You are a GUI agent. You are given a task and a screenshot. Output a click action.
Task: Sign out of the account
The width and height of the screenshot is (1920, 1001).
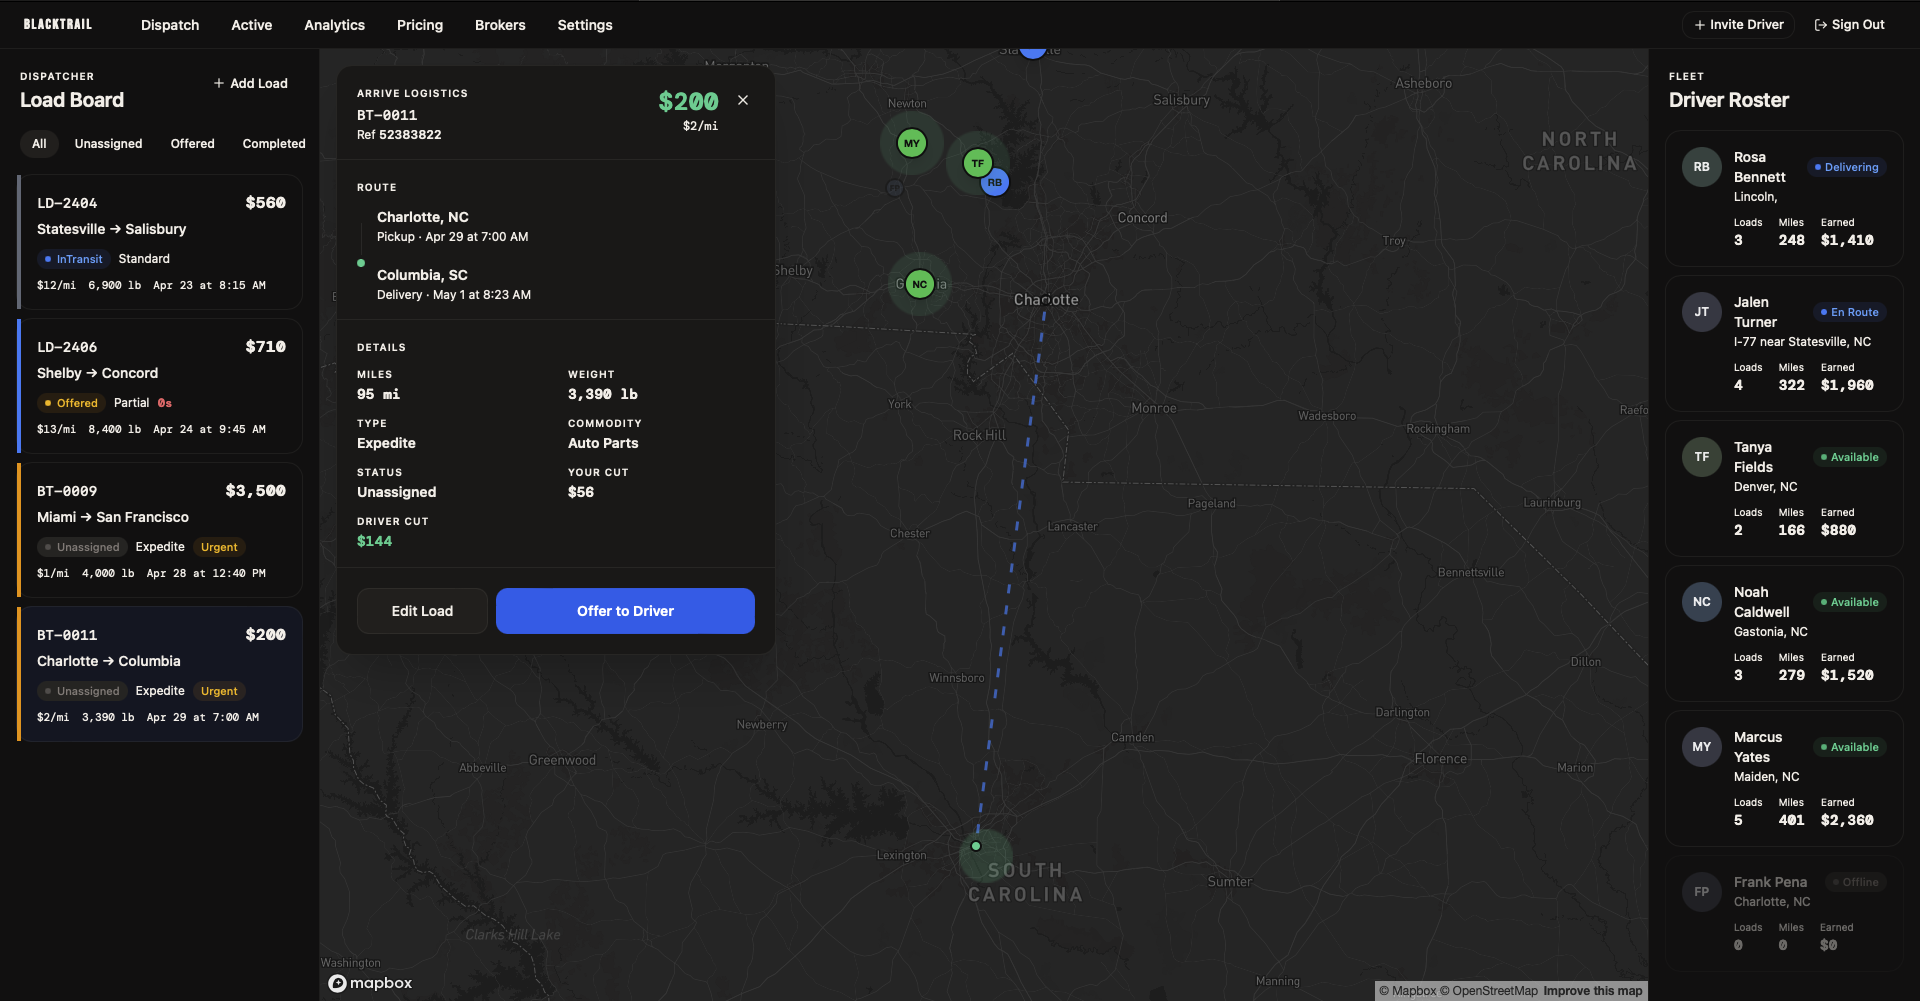[1849, 25]
